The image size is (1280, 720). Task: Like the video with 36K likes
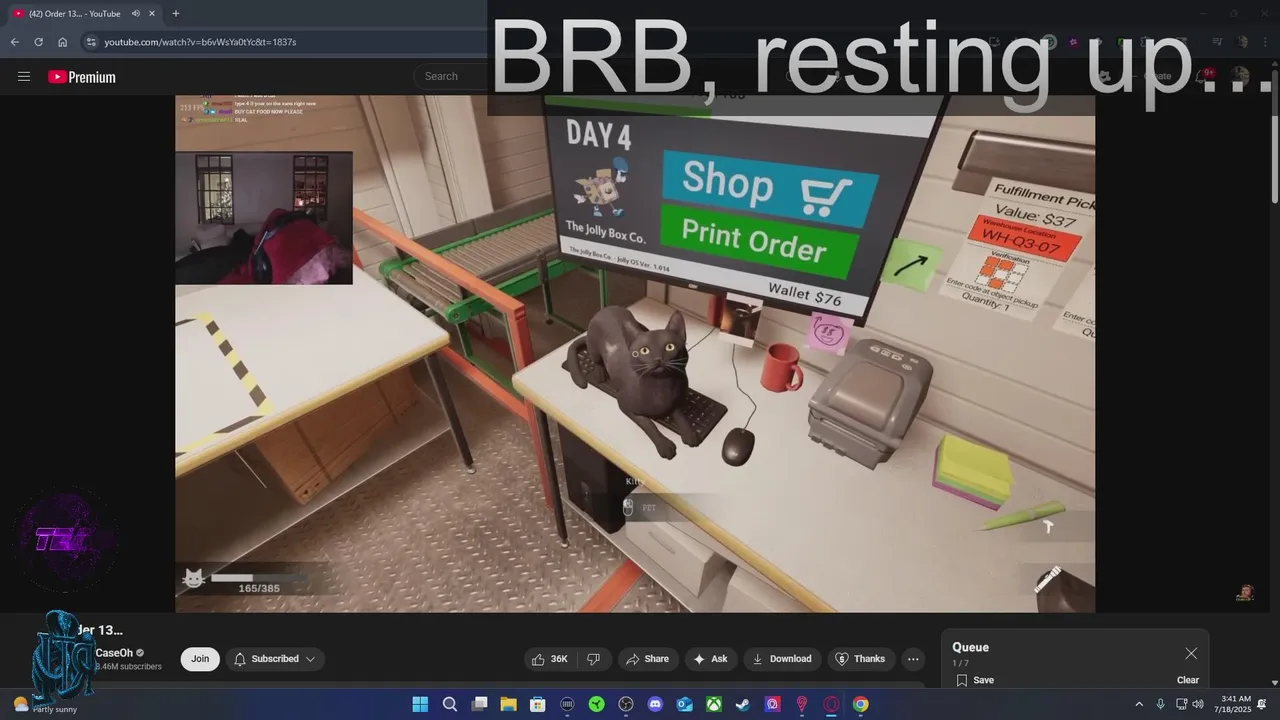tap(550, 659)
